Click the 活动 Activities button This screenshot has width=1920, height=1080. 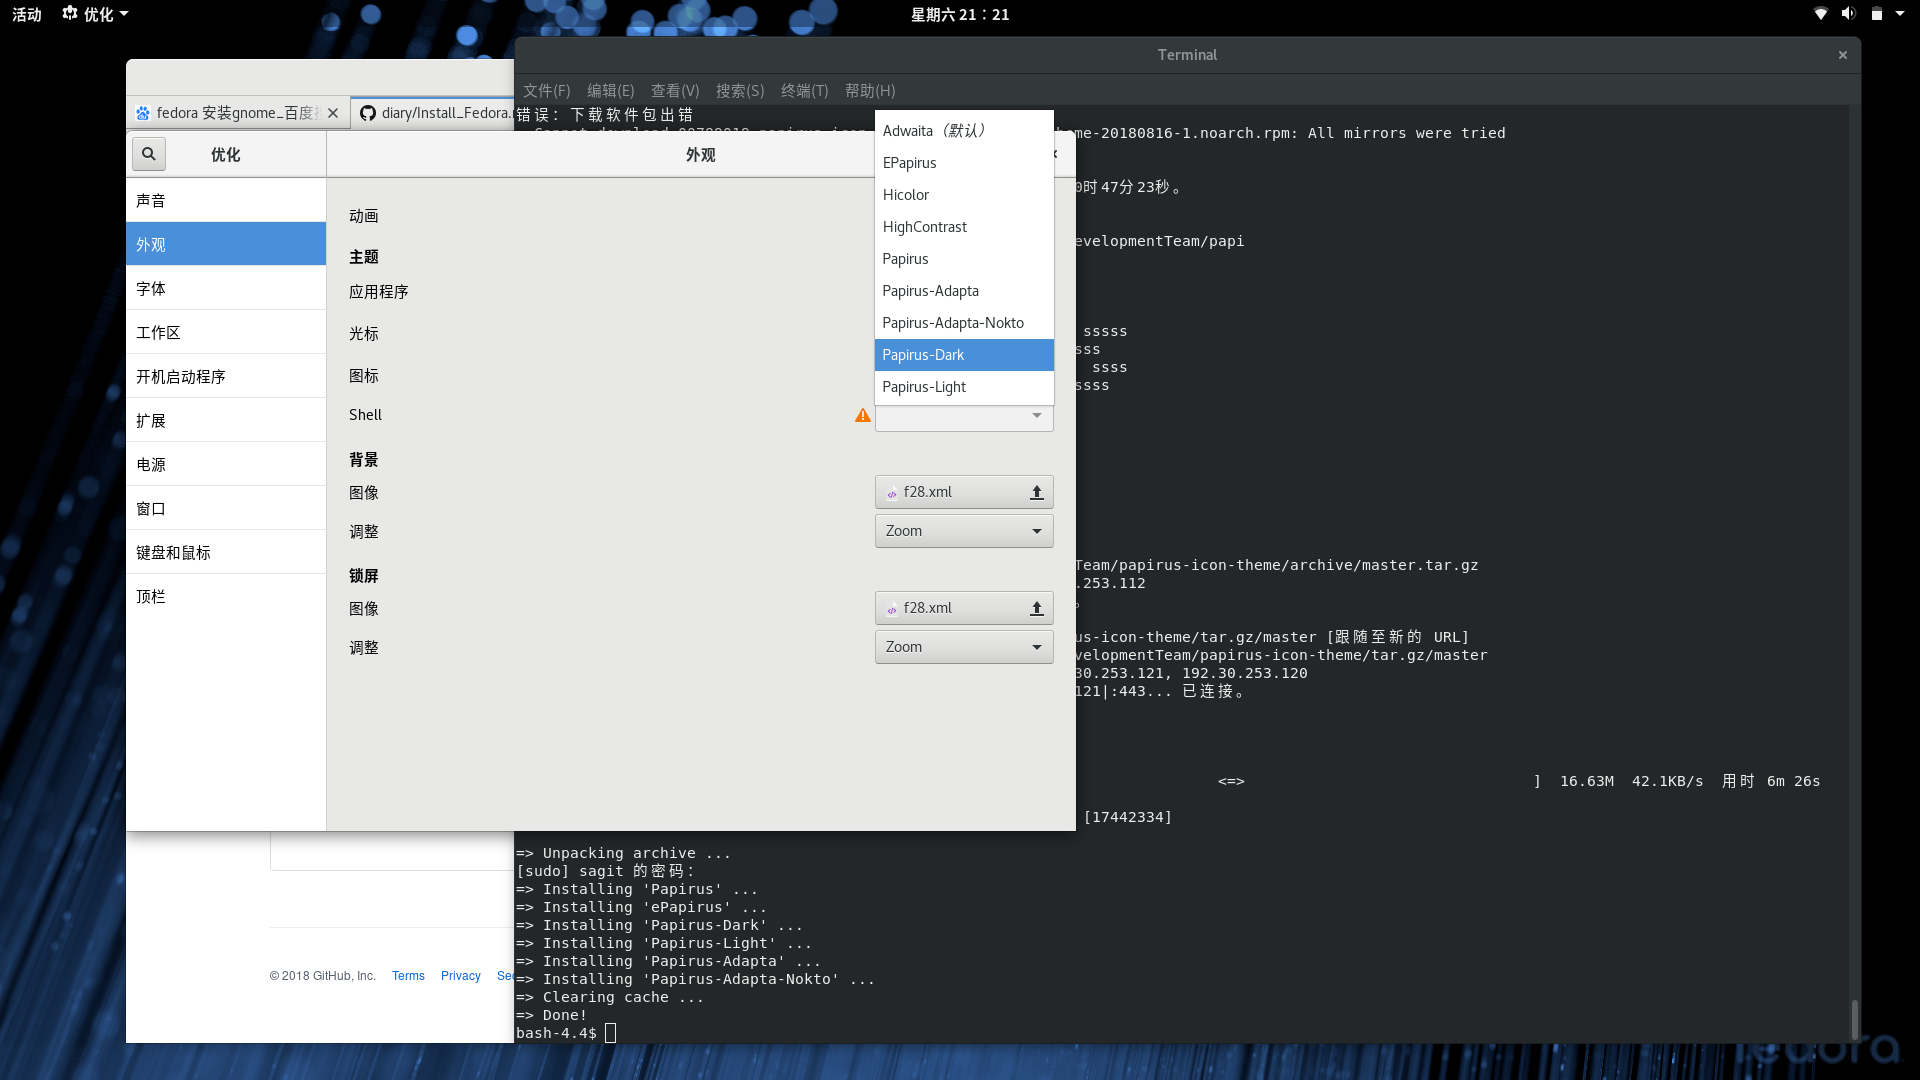[27, 14]
